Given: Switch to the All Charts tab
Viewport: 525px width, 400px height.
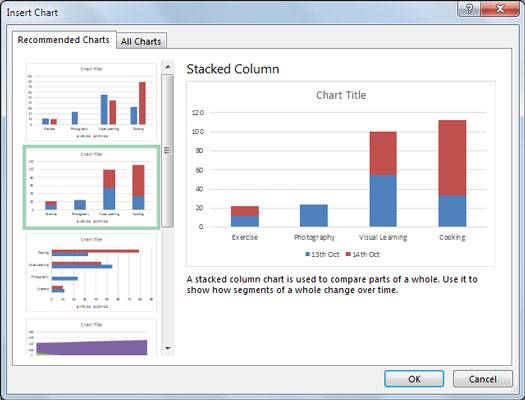Looking at the screenshot, I should point(141,41).
